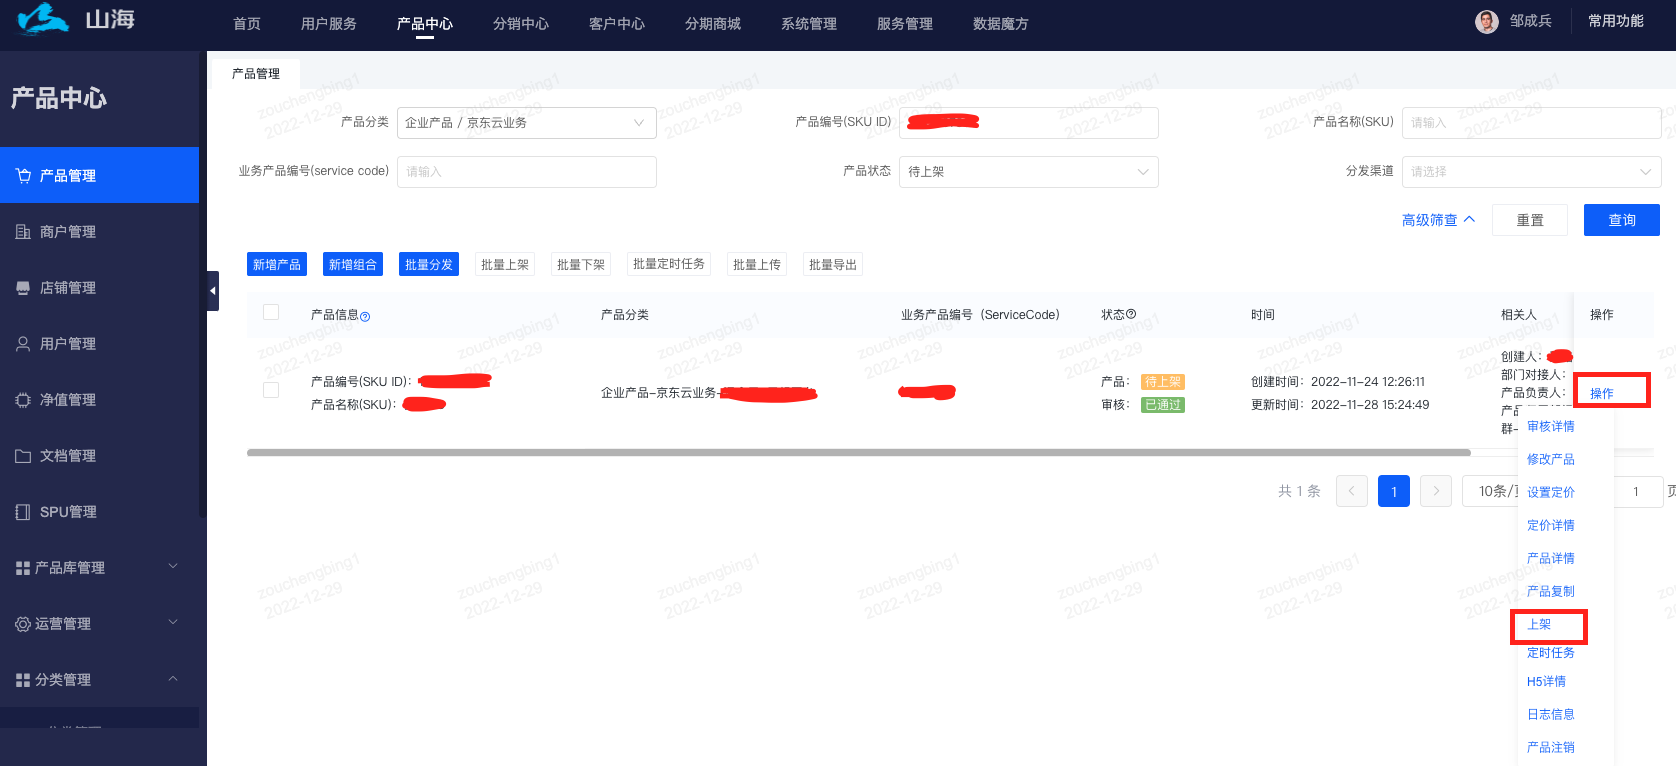Check the product row checkbox

point(271,390)
